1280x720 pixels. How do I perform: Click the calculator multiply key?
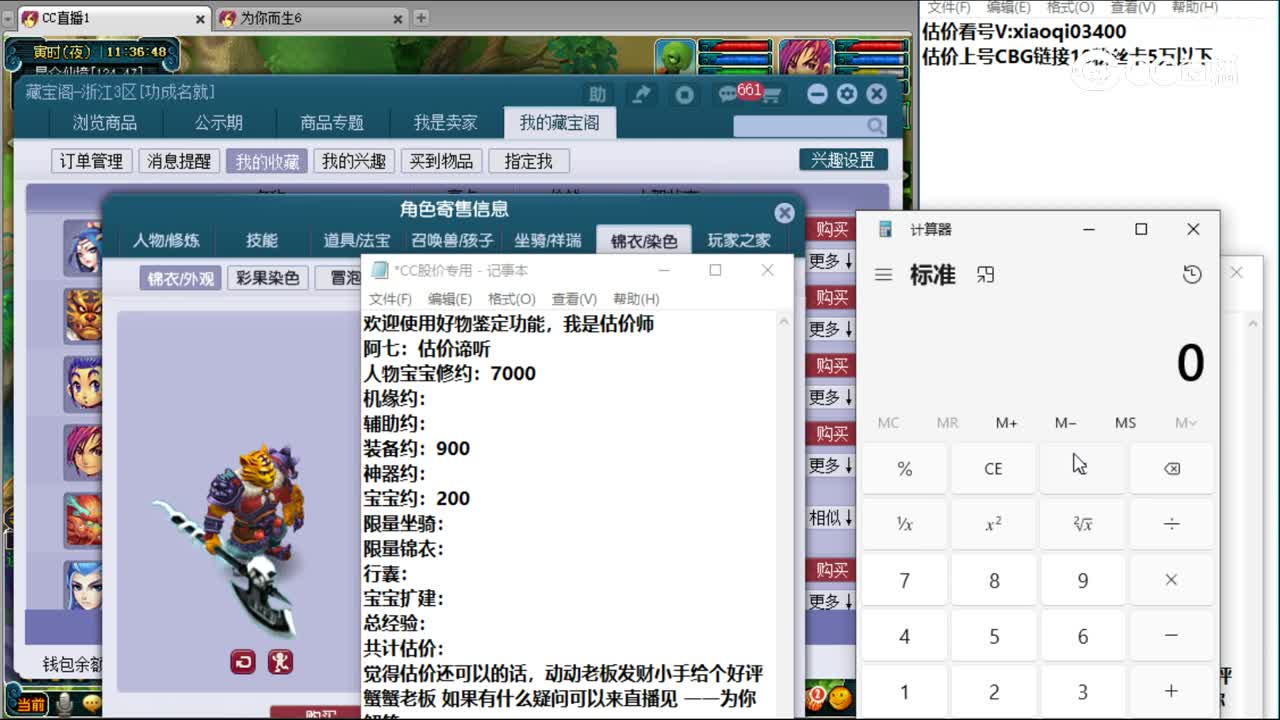tap(1172, 580)
